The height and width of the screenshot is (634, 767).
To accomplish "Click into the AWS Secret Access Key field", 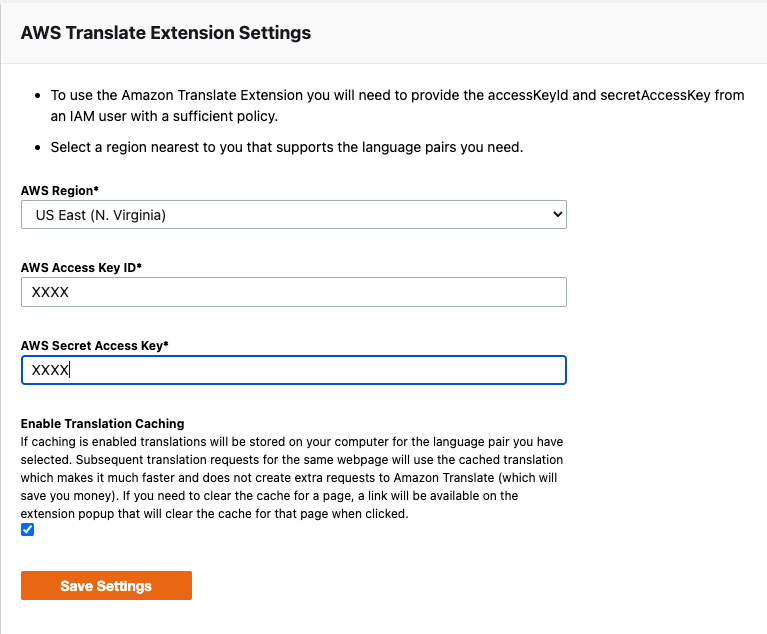I will coord(293,370).
